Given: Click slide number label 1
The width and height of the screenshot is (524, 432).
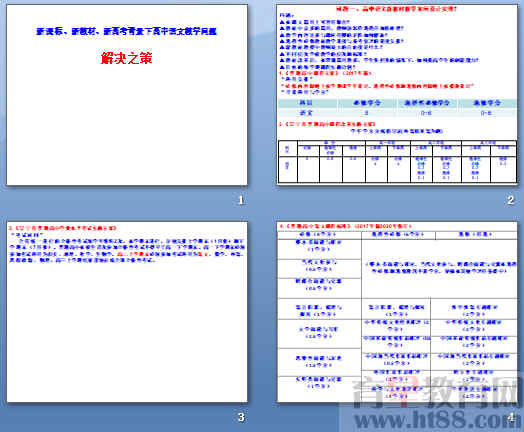Looking at the screenshot, I should pyautogui.click(x=241, y=200).
